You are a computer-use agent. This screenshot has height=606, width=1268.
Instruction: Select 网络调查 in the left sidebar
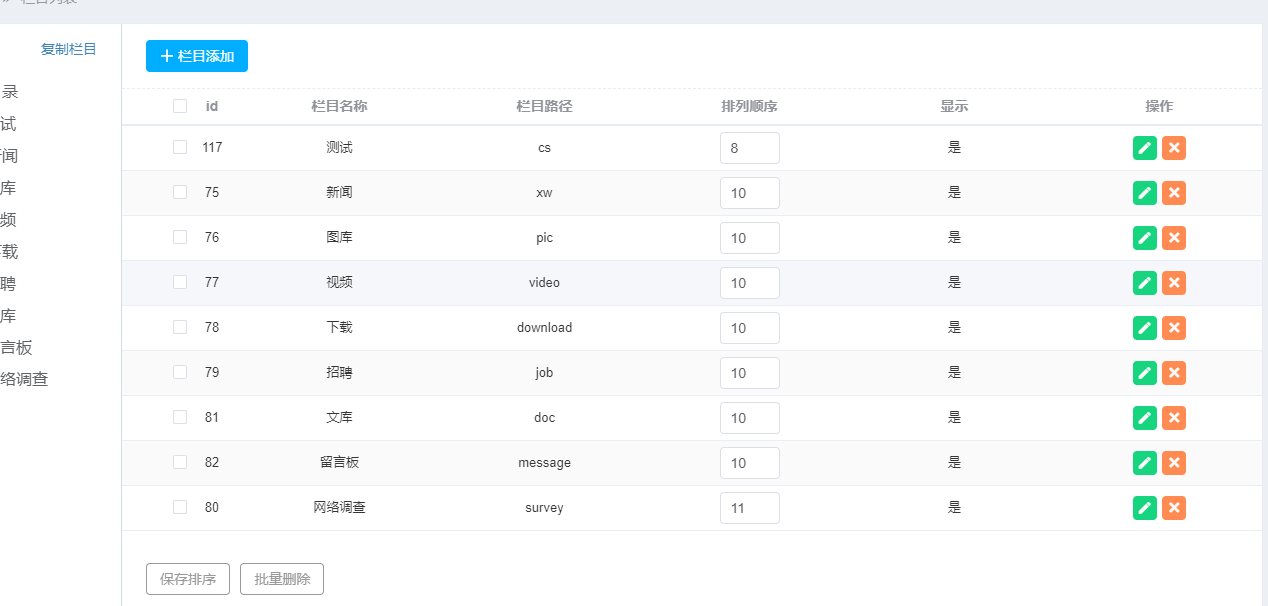click(x=24, y=379)
